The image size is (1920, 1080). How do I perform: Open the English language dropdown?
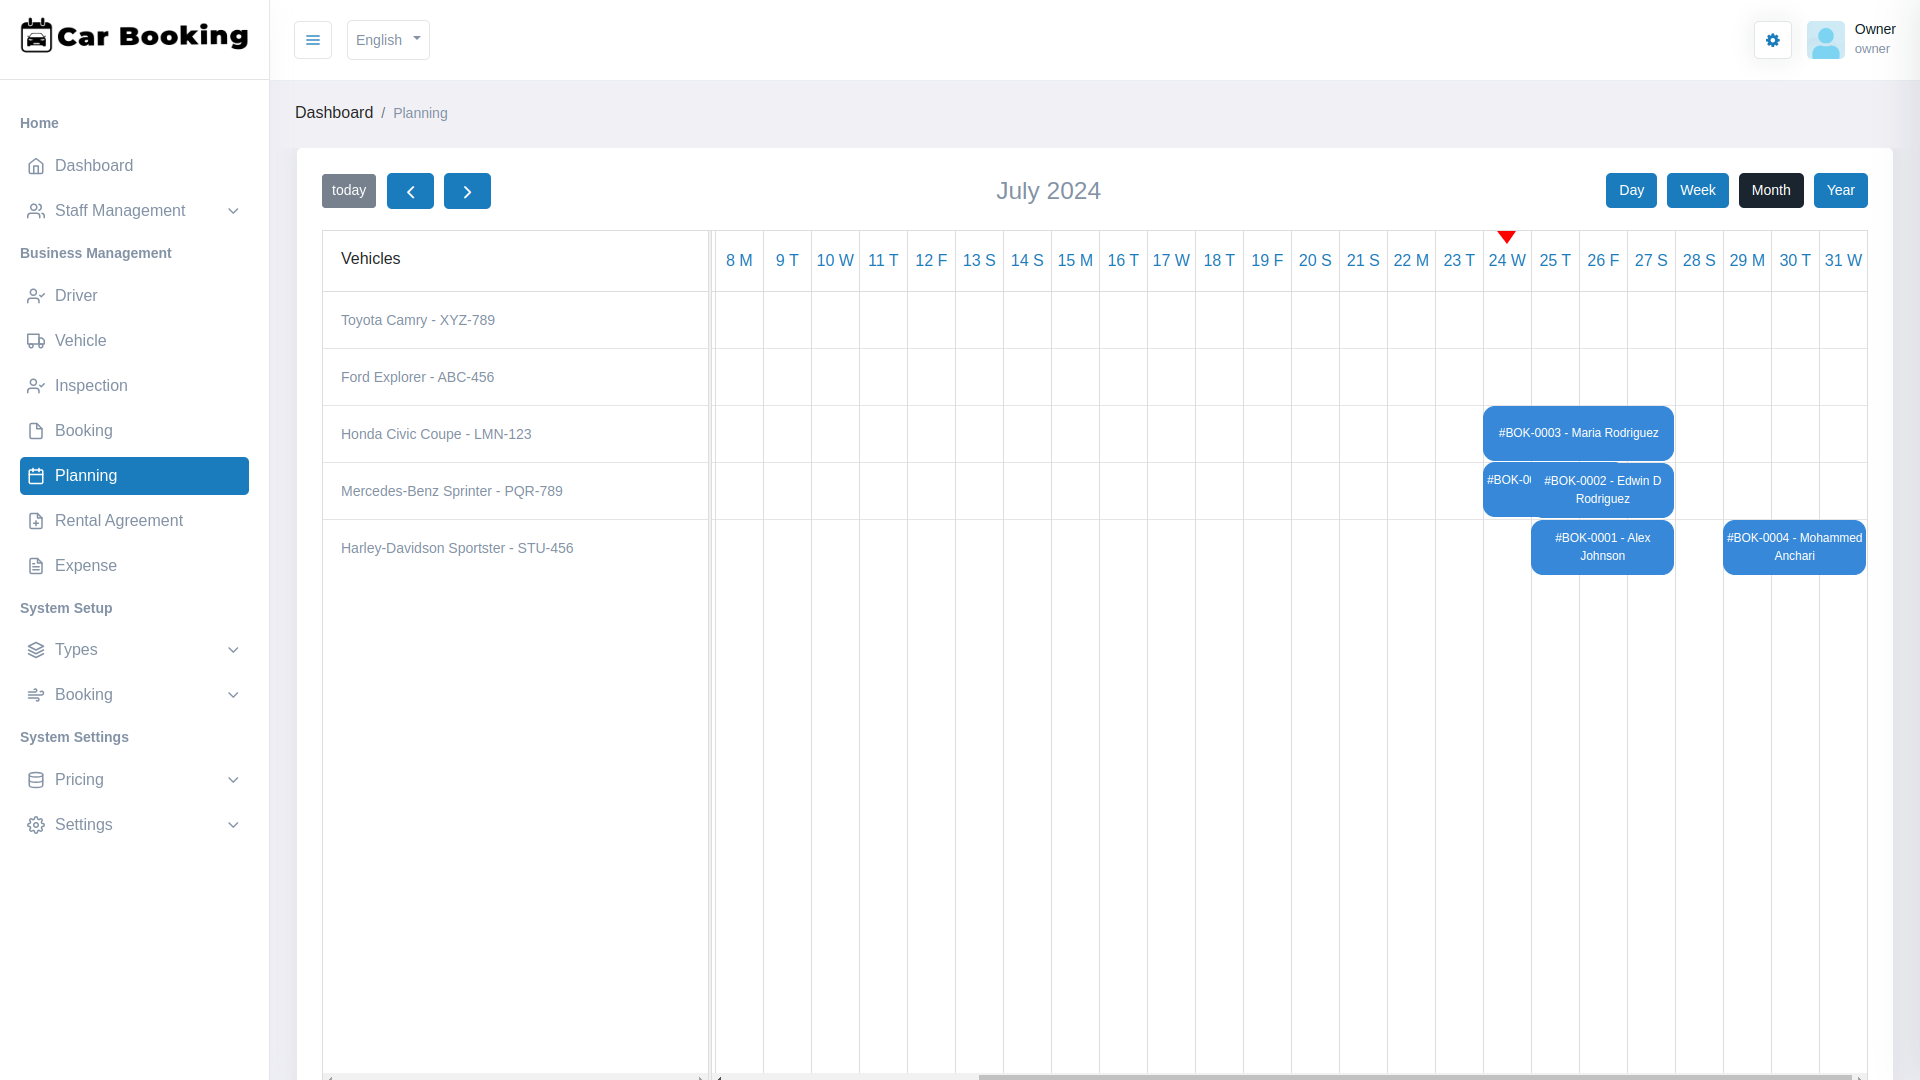pos(388,40)
